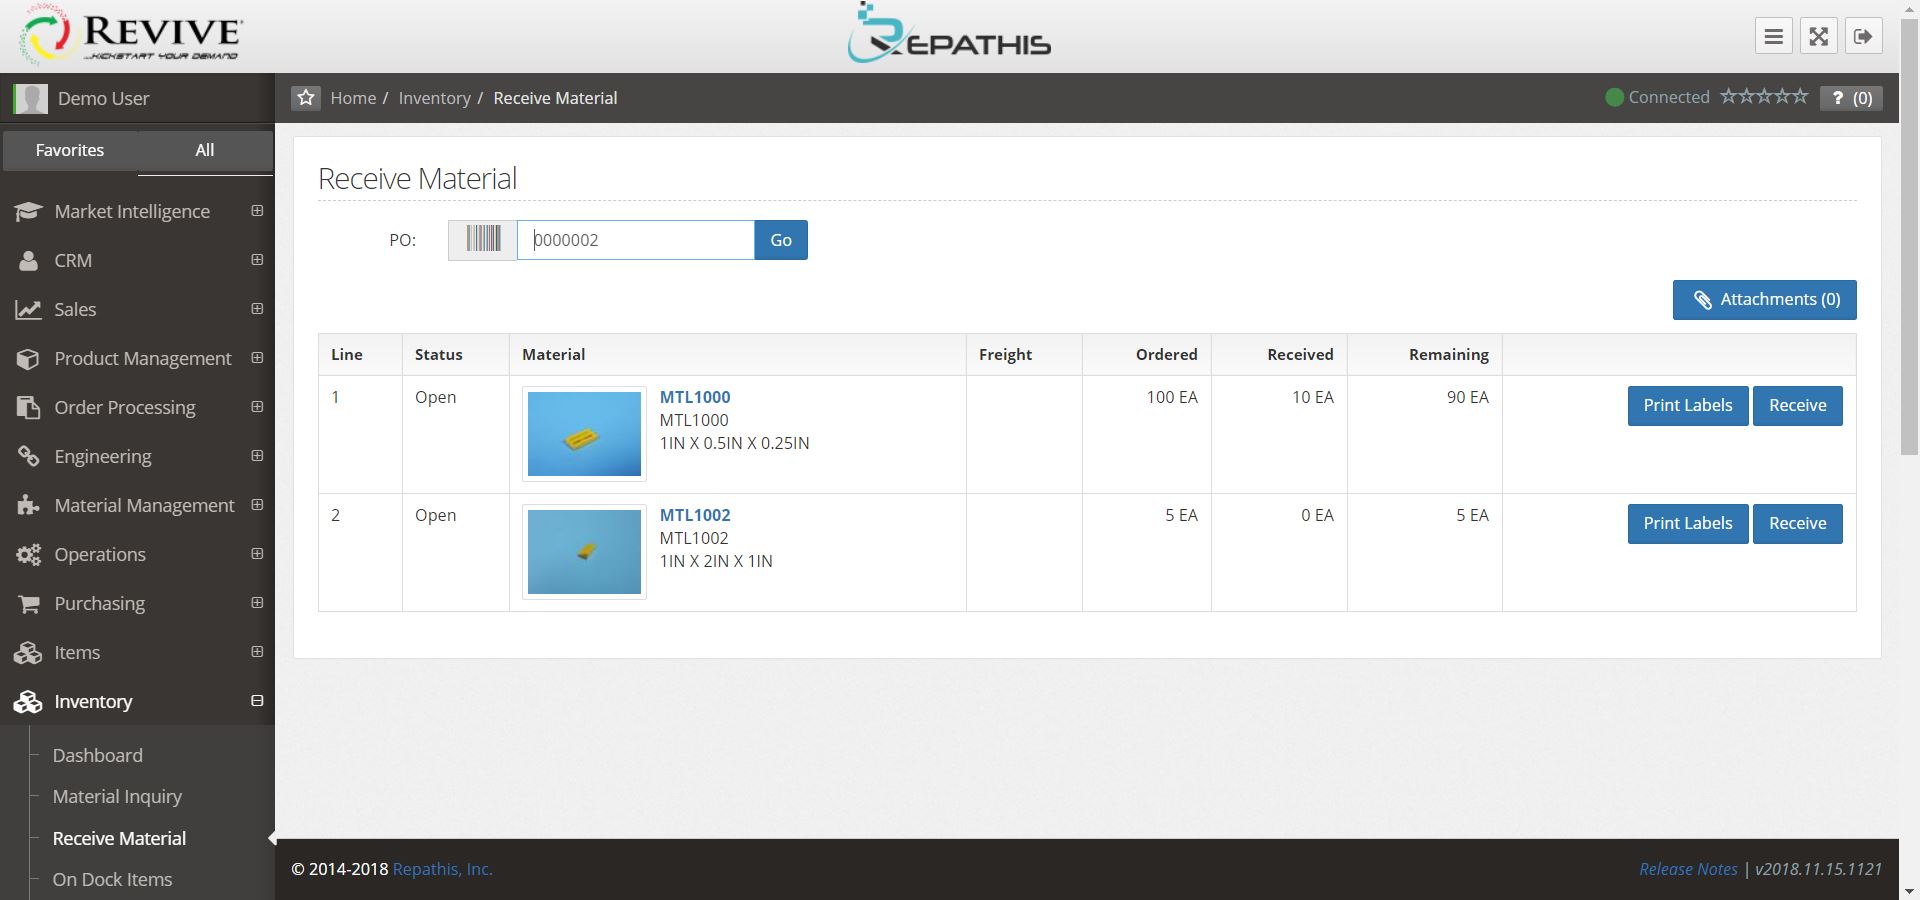Viewport: 1920px width, 900px height.
Task: Click the Market Intelligence graduation cap icon
Action: 28,212
